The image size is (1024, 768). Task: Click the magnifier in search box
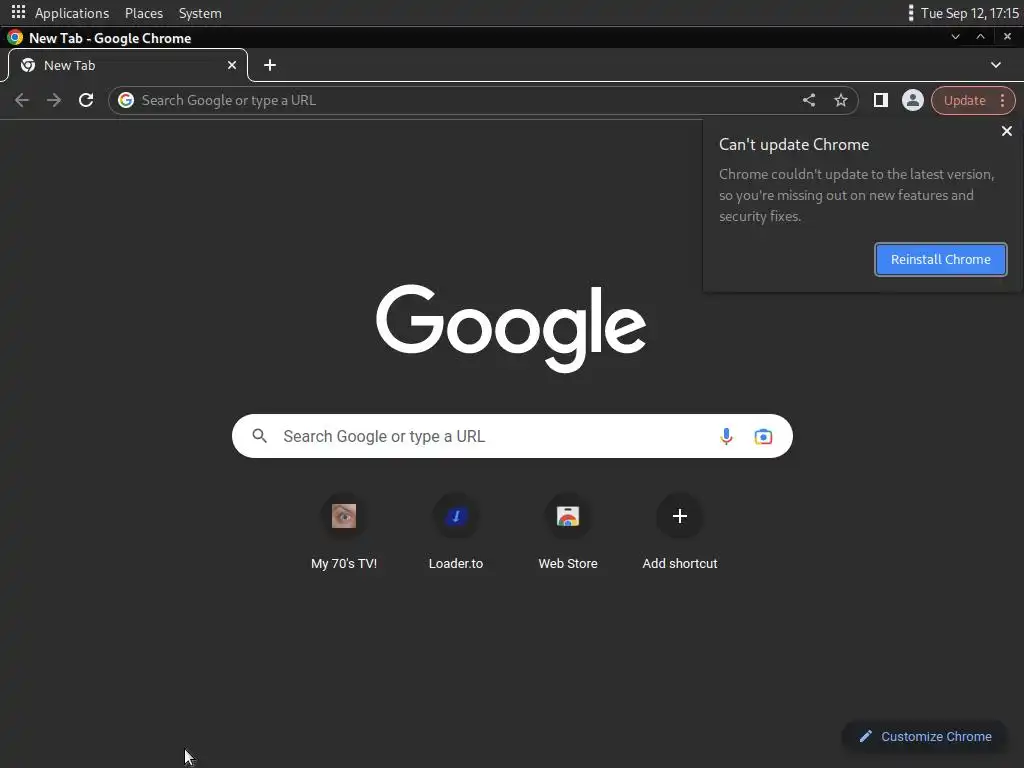coord(259,436)
